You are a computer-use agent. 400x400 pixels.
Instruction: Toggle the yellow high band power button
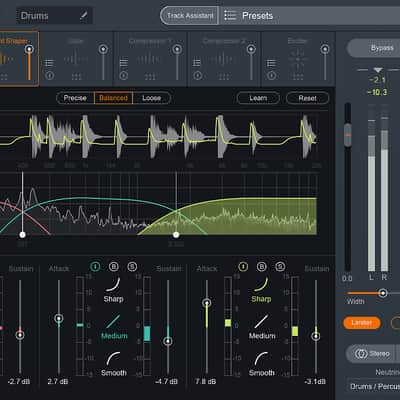[x=243, y=266]
